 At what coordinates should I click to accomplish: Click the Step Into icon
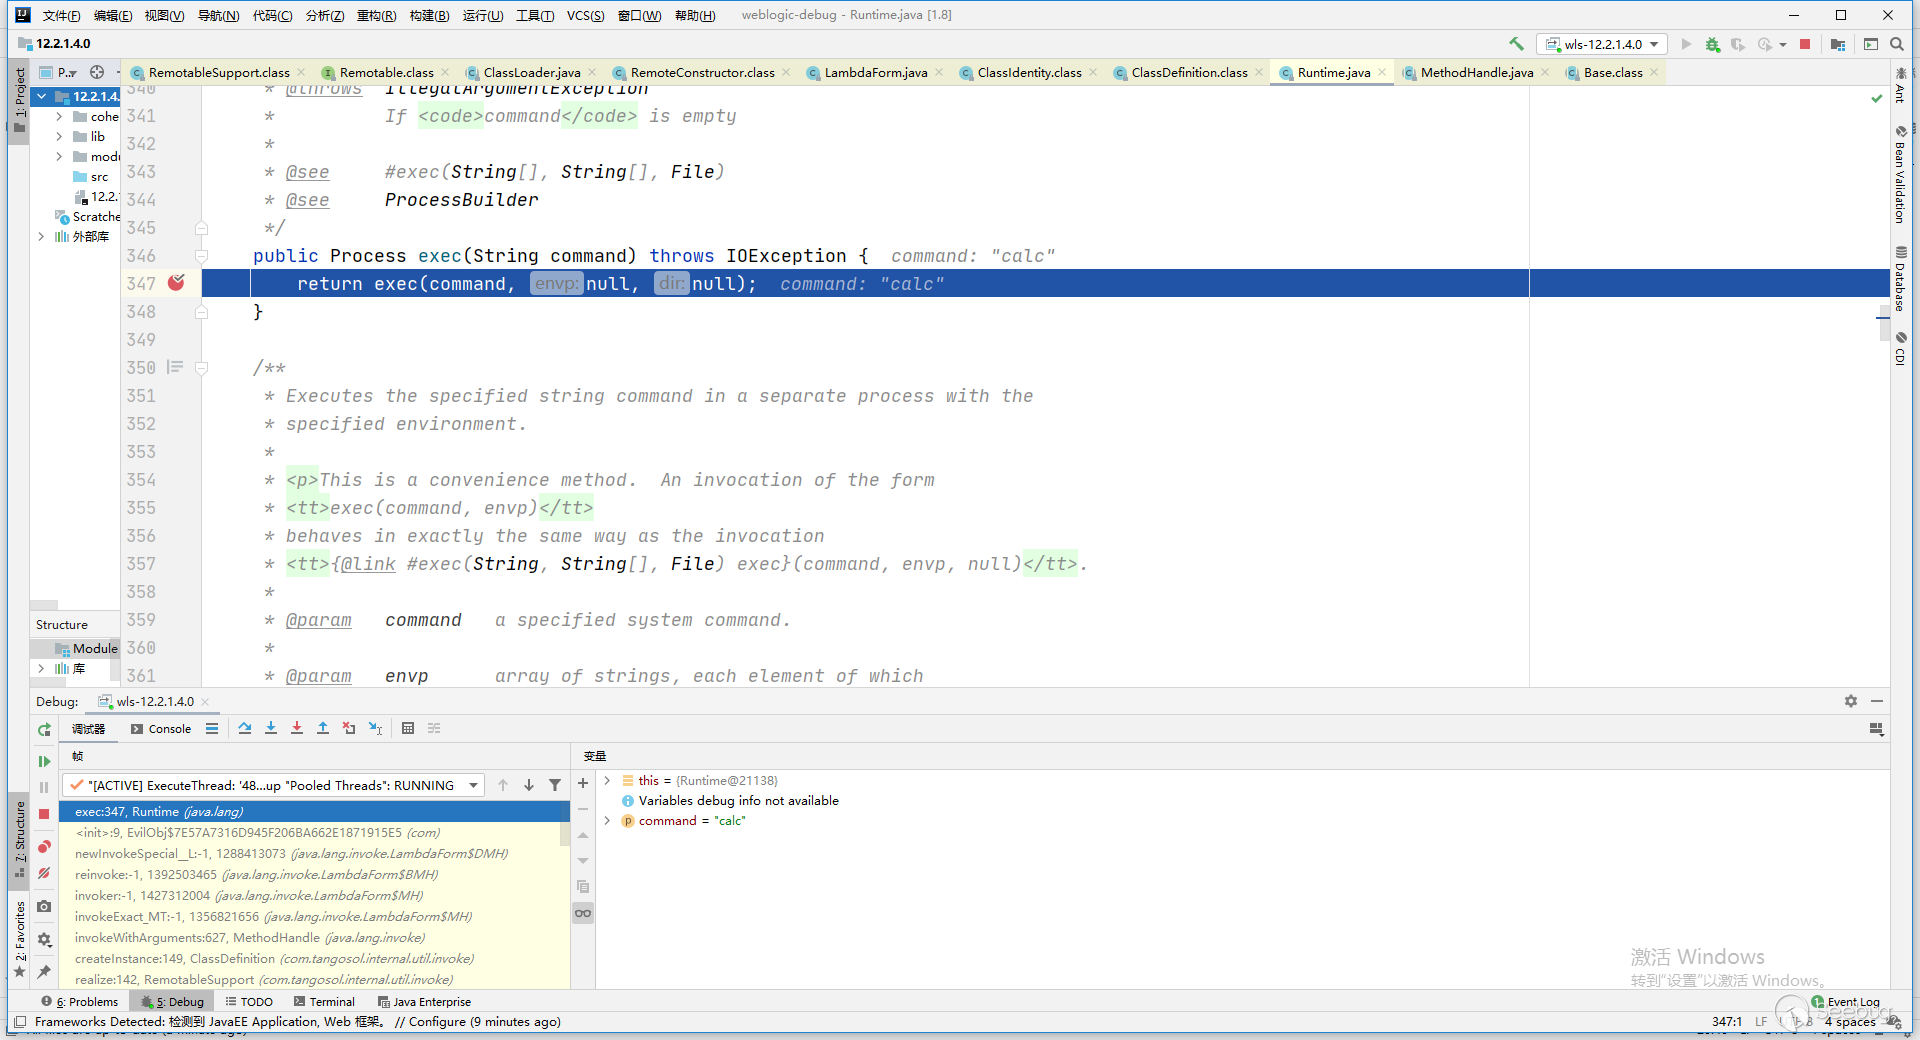pos(271,728)
